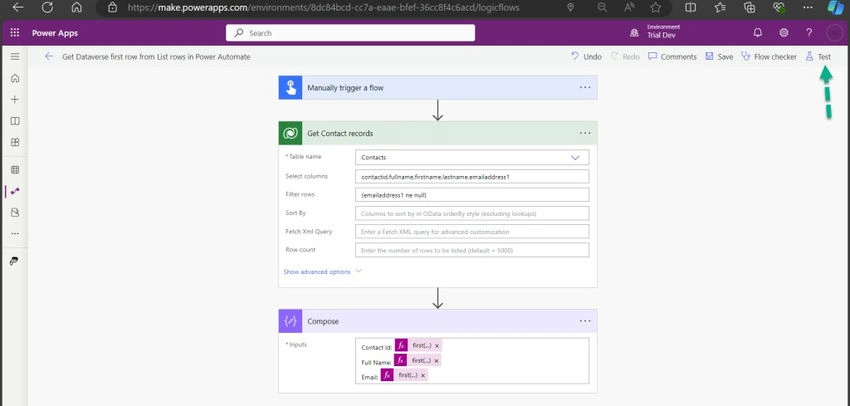Viewport: 850px width, 406px height.
Task: Click the browser zoom magnifier icon
Action: [602, 8]
